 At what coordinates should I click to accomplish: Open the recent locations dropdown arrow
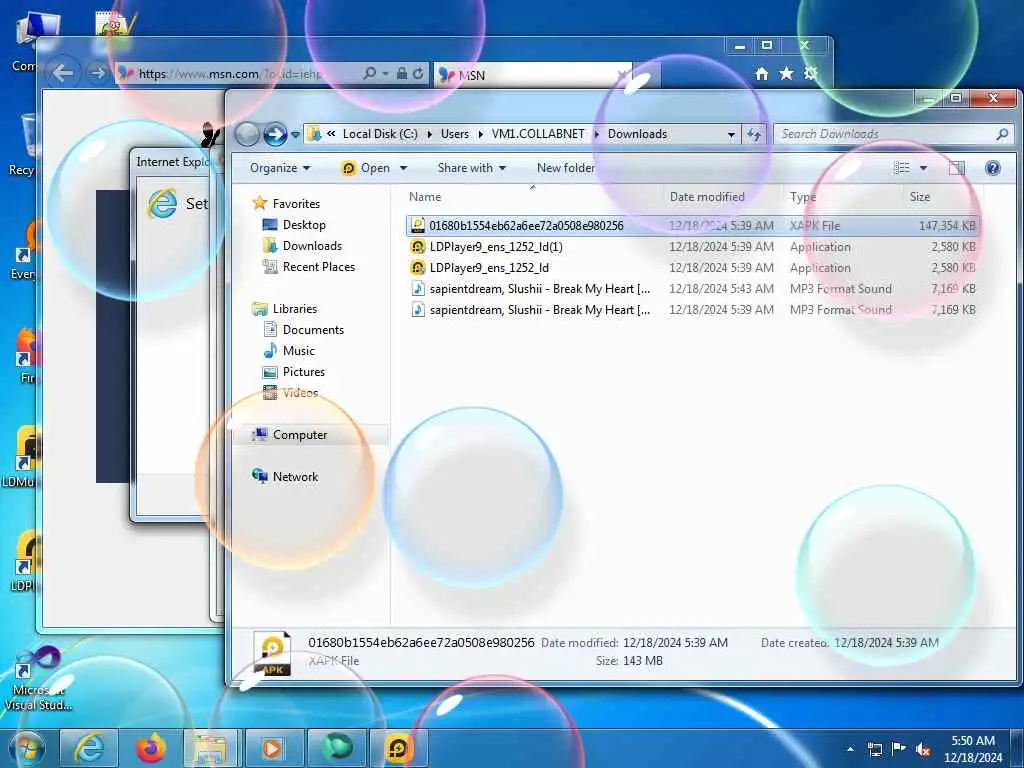(295, 135)
